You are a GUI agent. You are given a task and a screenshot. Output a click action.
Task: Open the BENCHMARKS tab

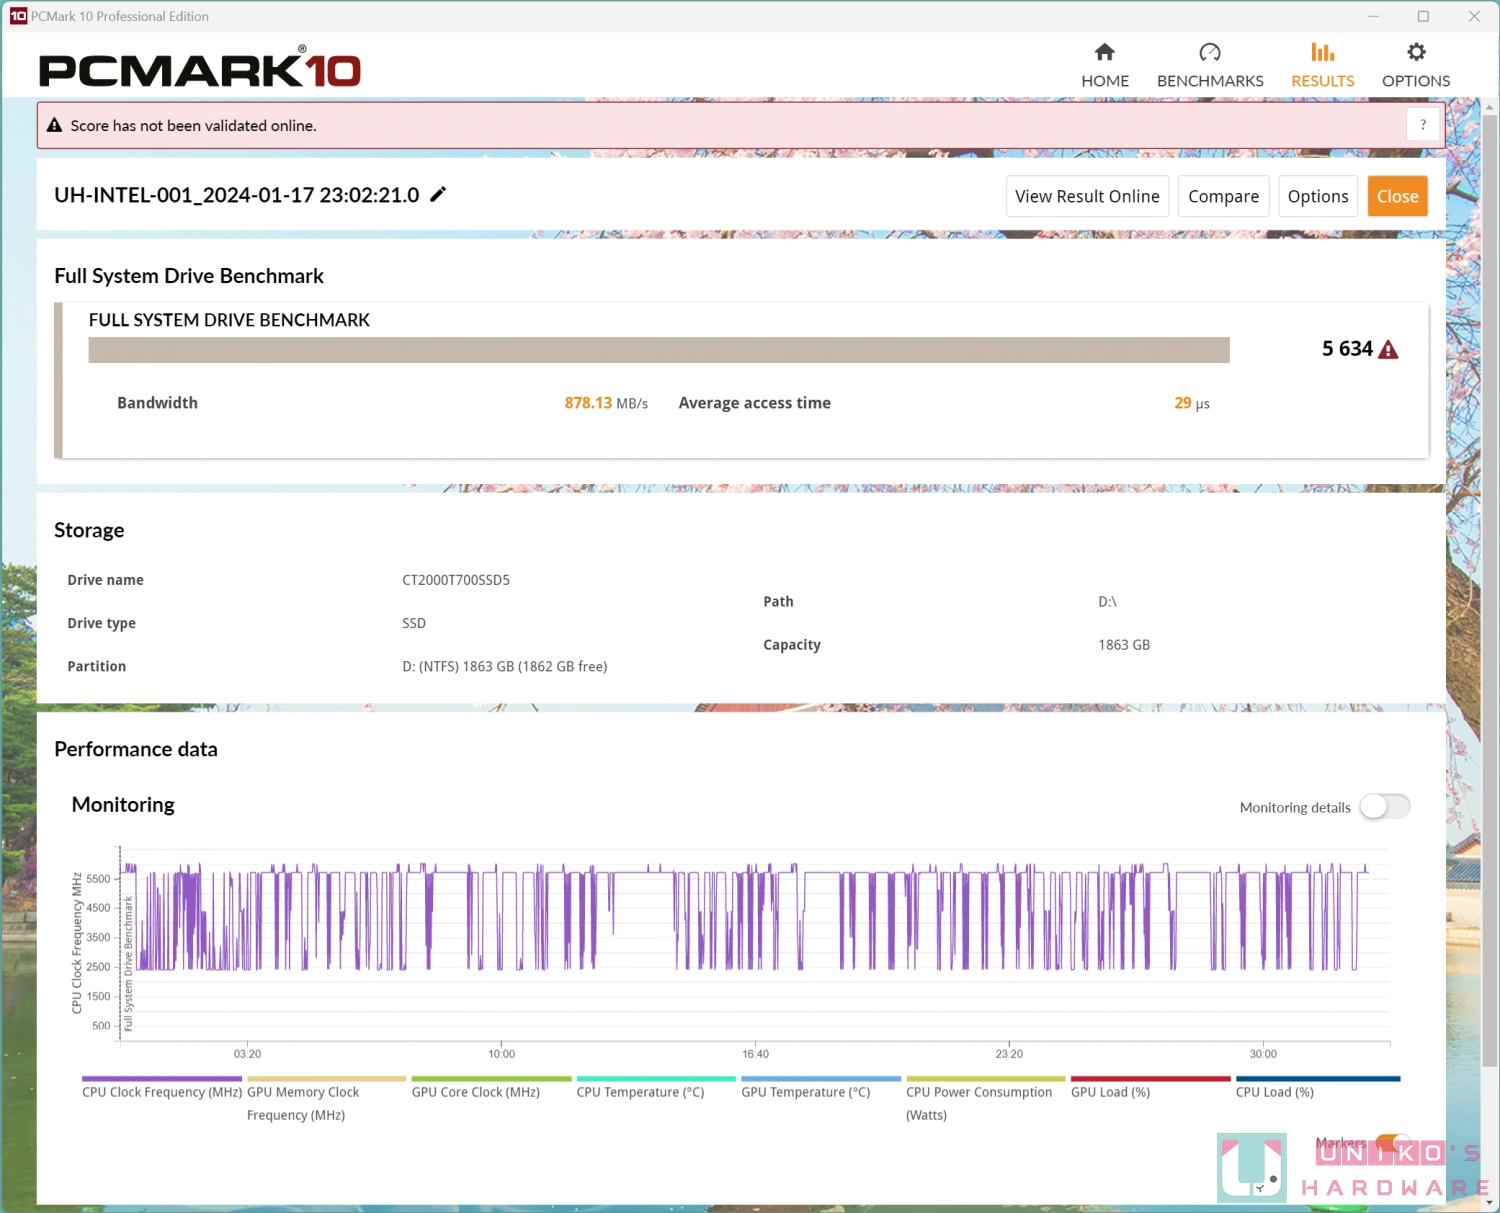[x=1210, y=66]
